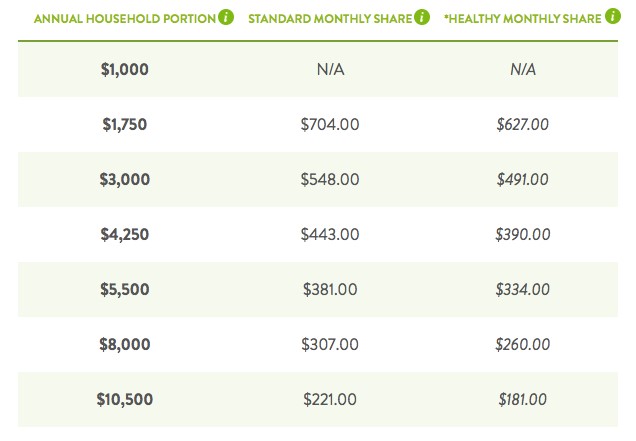
Task: Select the $548.00 standard share value
Action: click(x=330, y=179)
